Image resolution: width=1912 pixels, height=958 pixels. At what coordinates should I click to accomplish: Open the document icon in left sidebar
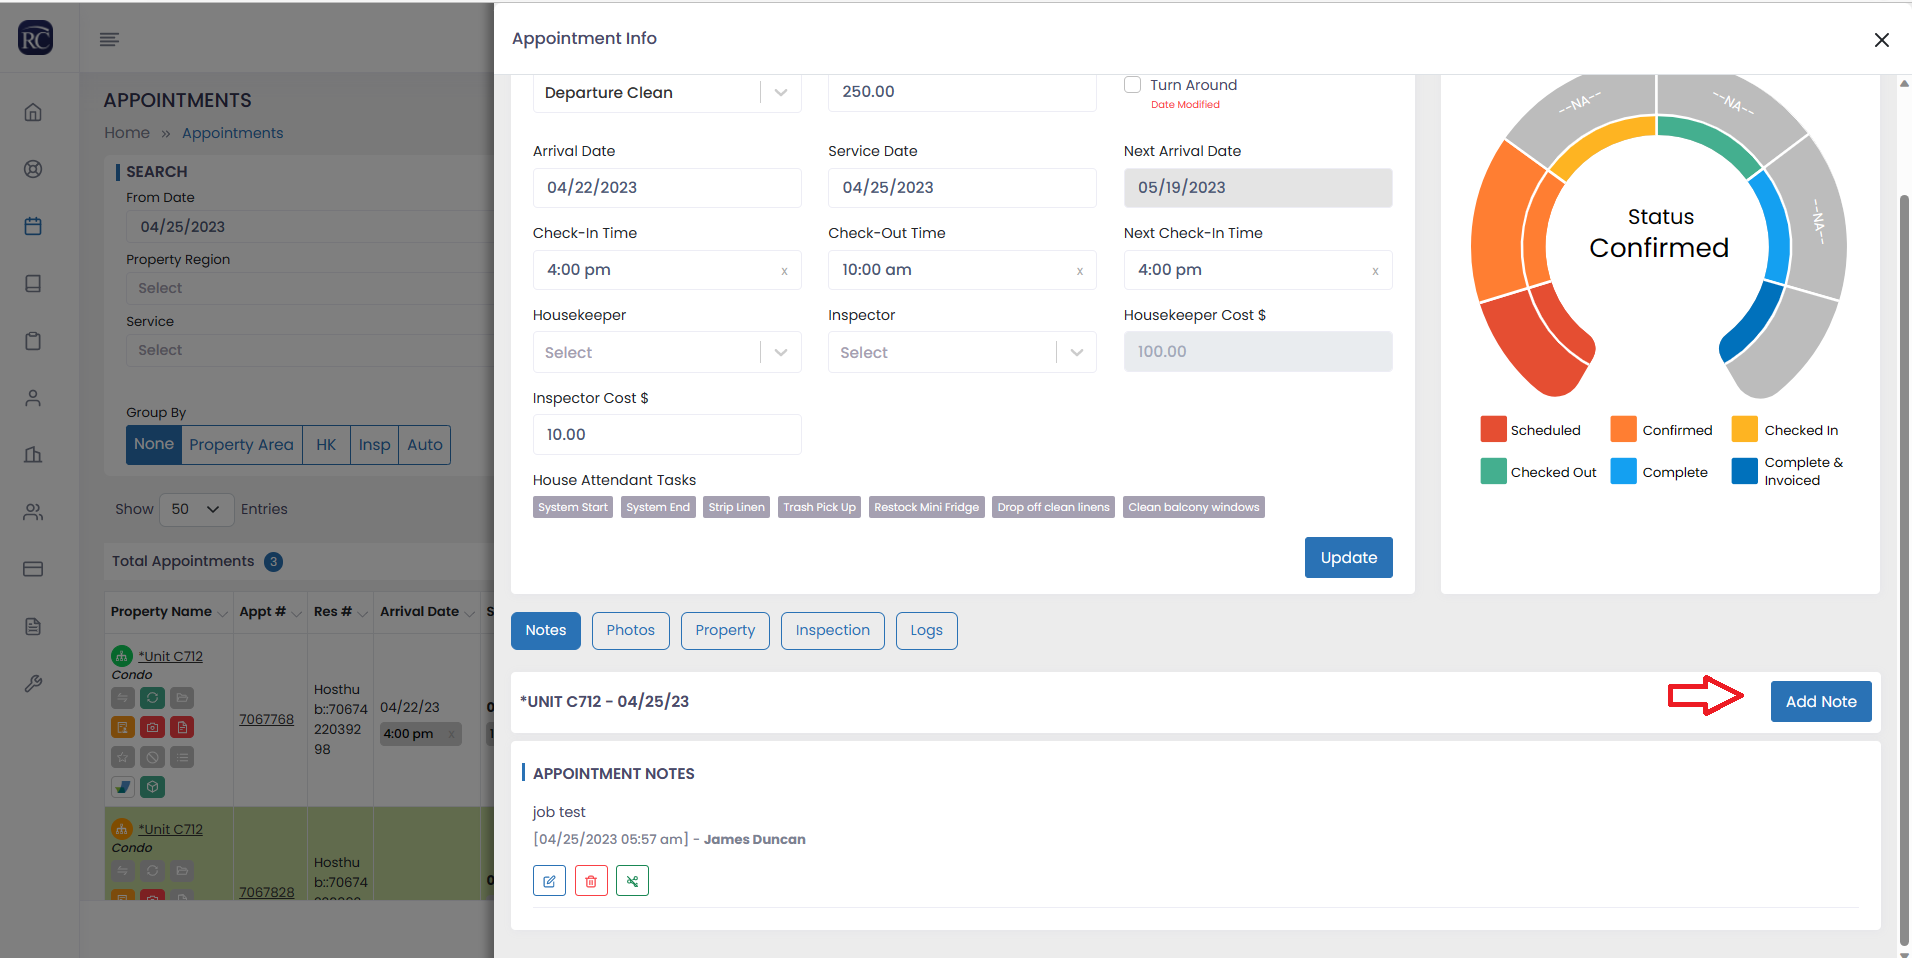click(x=33, y=627)
